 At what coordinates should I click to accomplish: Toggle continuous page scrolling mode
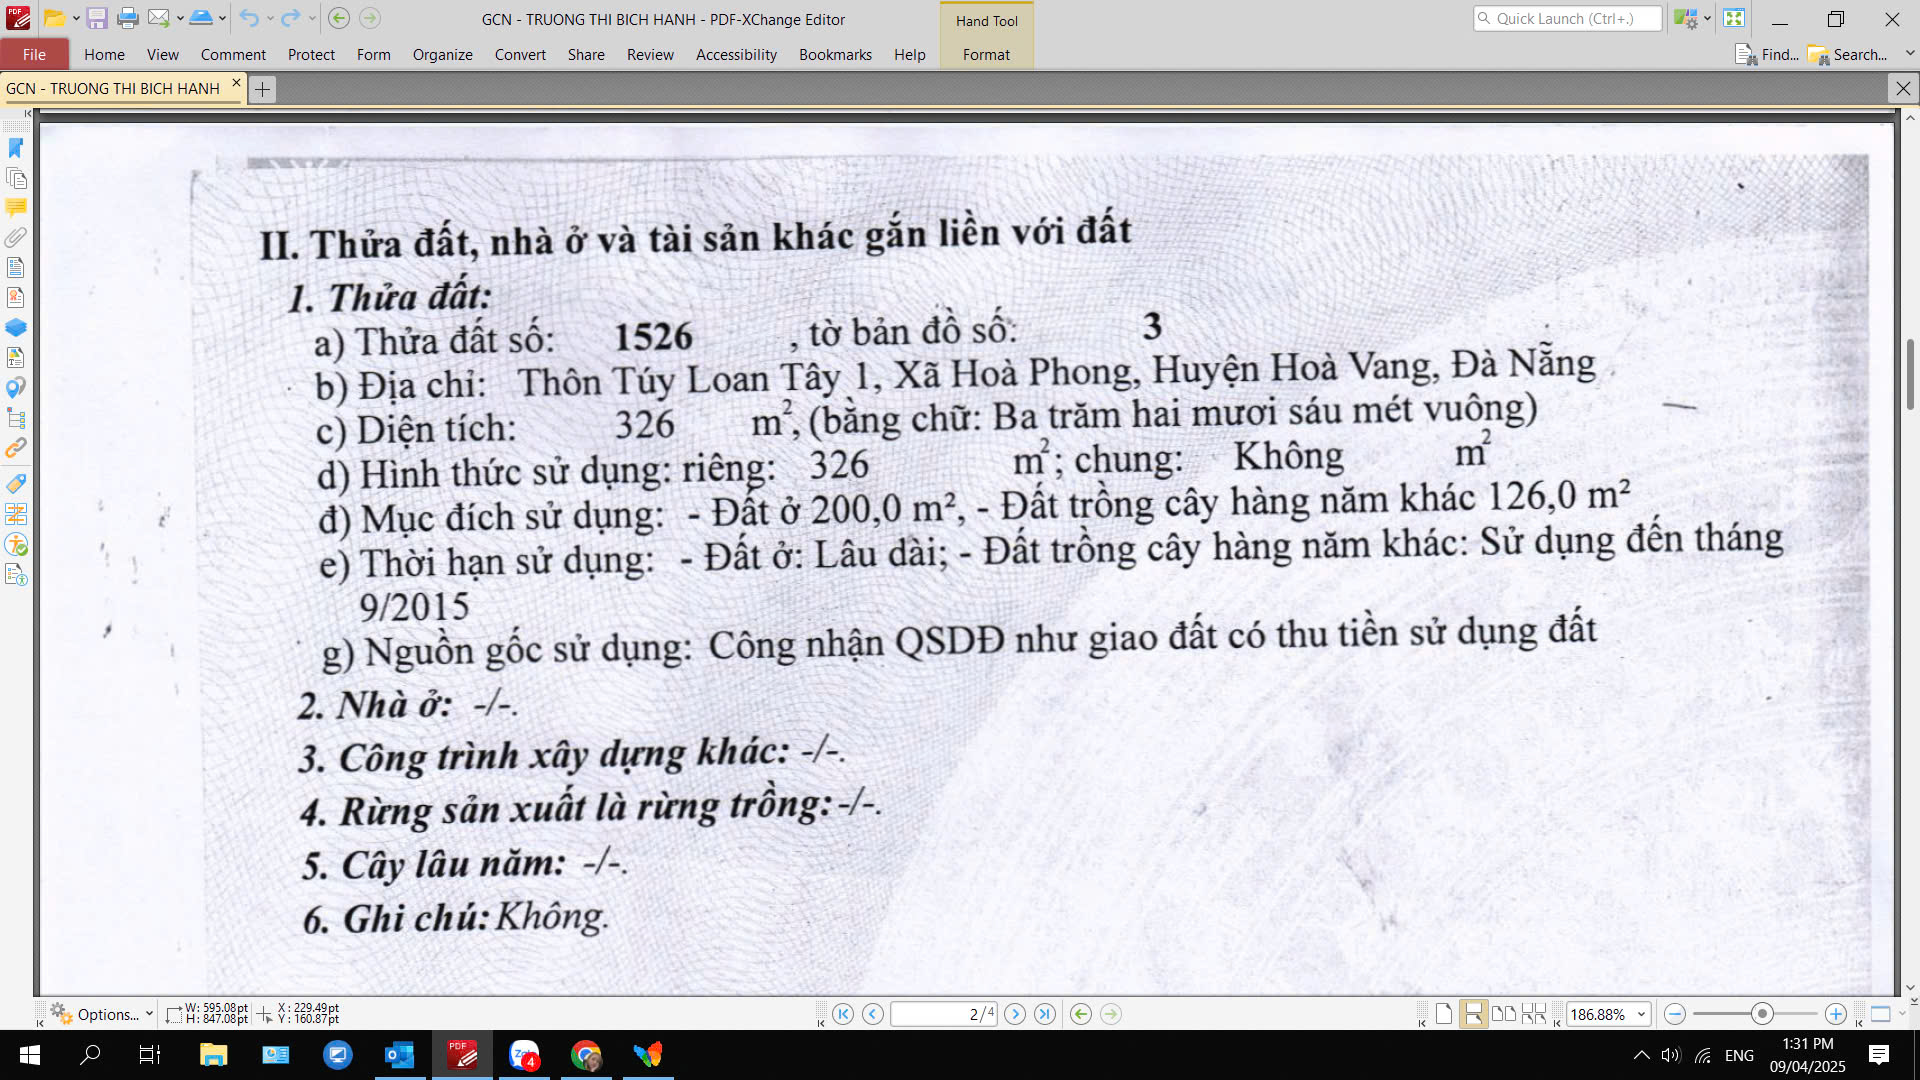click(1474, 1013)
